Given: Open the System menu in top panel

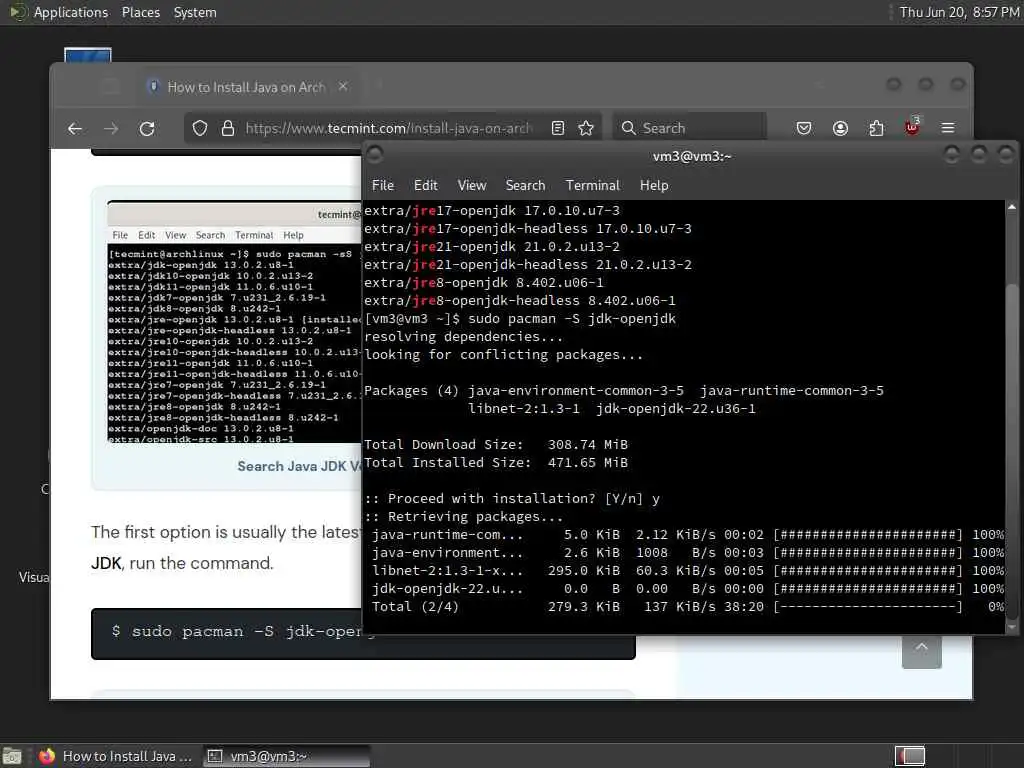Looking at the screenshot, I should tap(195, 12).
